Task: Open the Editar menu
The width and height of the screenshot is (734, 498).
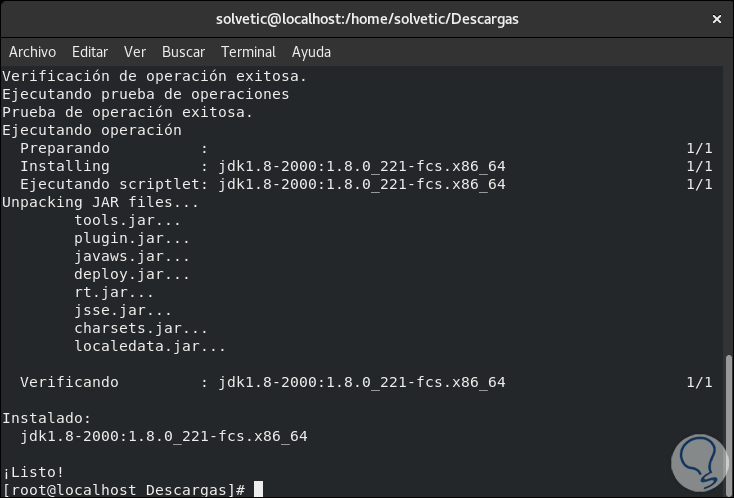Action: click(90, 52)
